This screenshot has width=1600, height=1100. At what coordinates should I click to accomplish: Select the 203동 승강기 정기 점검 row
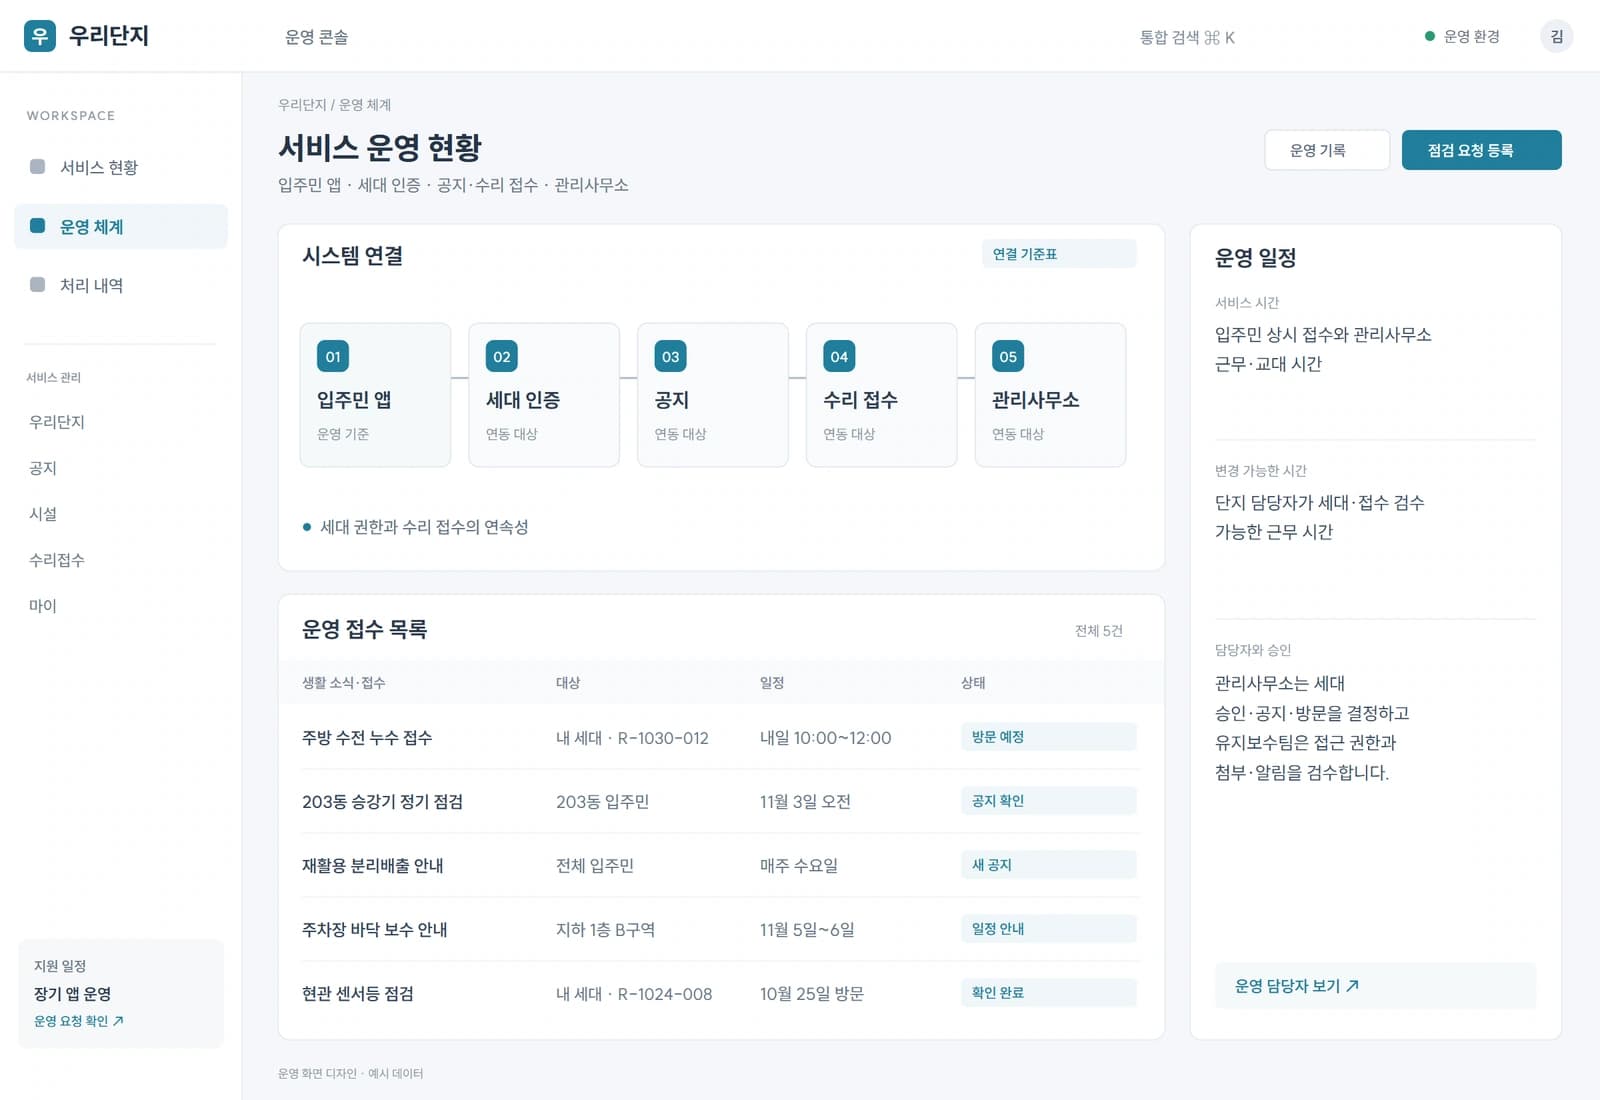[x=721, y=802]
